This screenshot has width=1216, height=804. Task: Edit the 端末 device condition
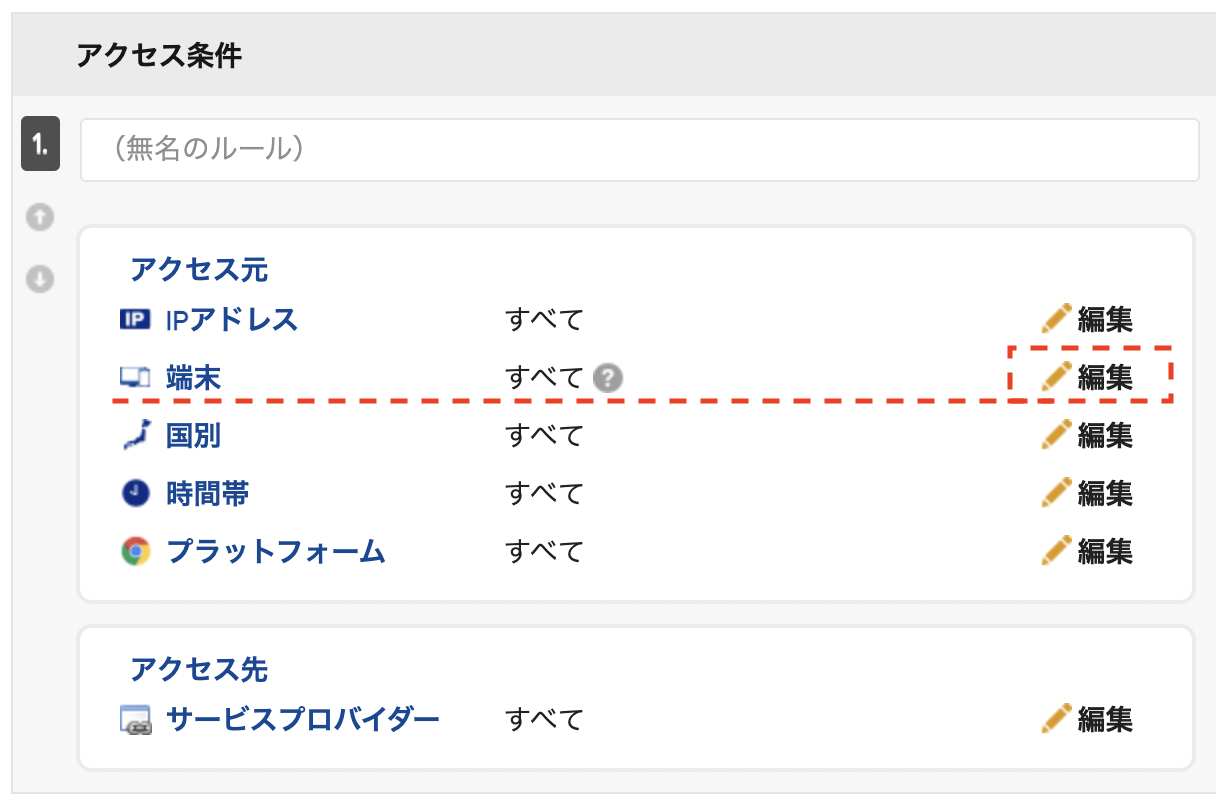click(x=1087, y=377)
